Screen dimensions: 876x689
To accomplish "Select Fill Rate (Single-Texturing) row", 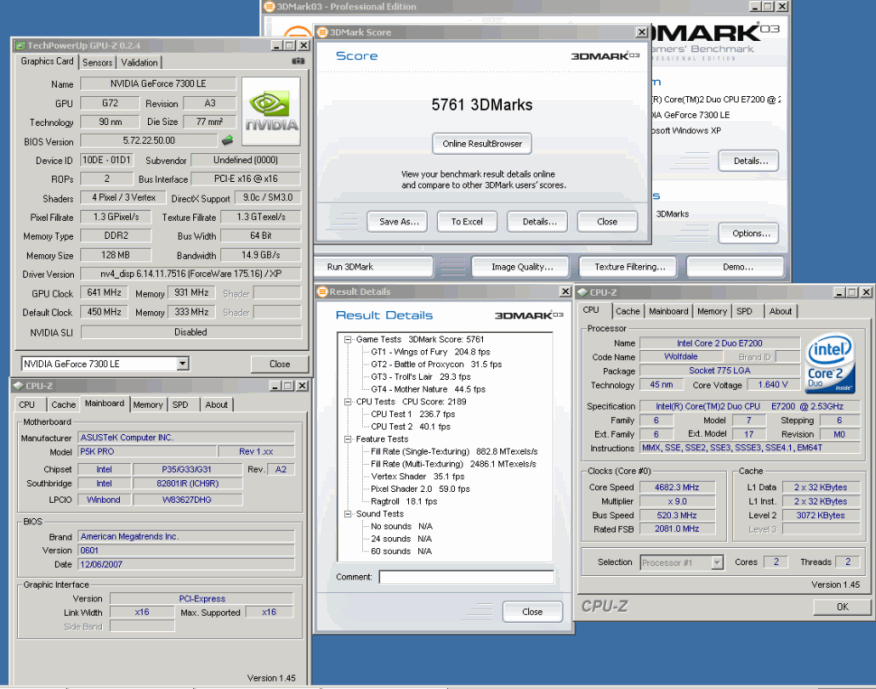I will 454,452.
